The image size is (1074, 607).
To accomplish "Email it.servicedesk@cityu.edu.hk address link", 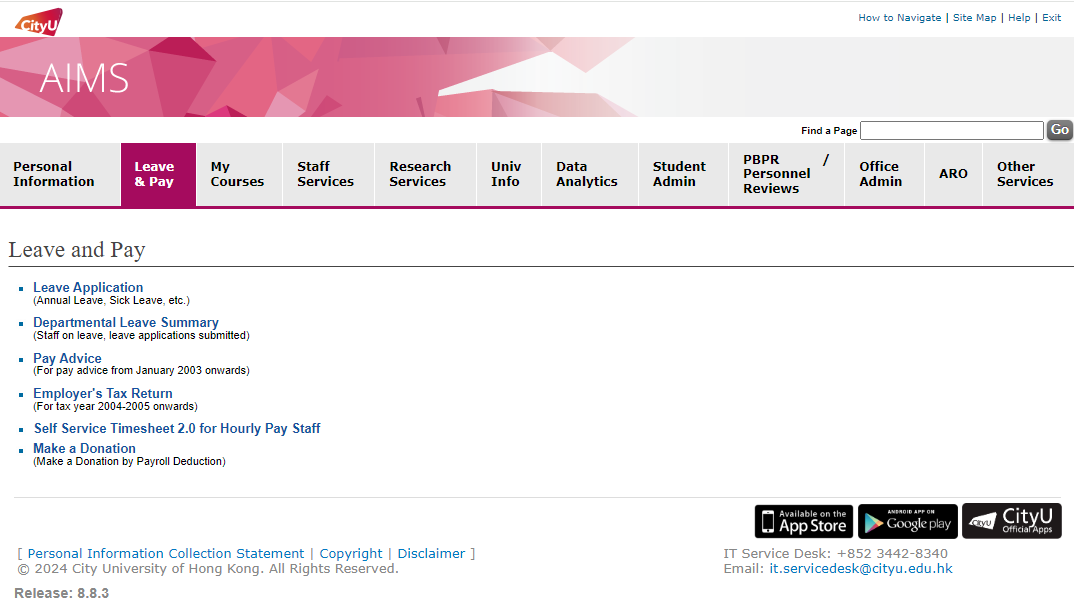I will (x=860, y=569).
